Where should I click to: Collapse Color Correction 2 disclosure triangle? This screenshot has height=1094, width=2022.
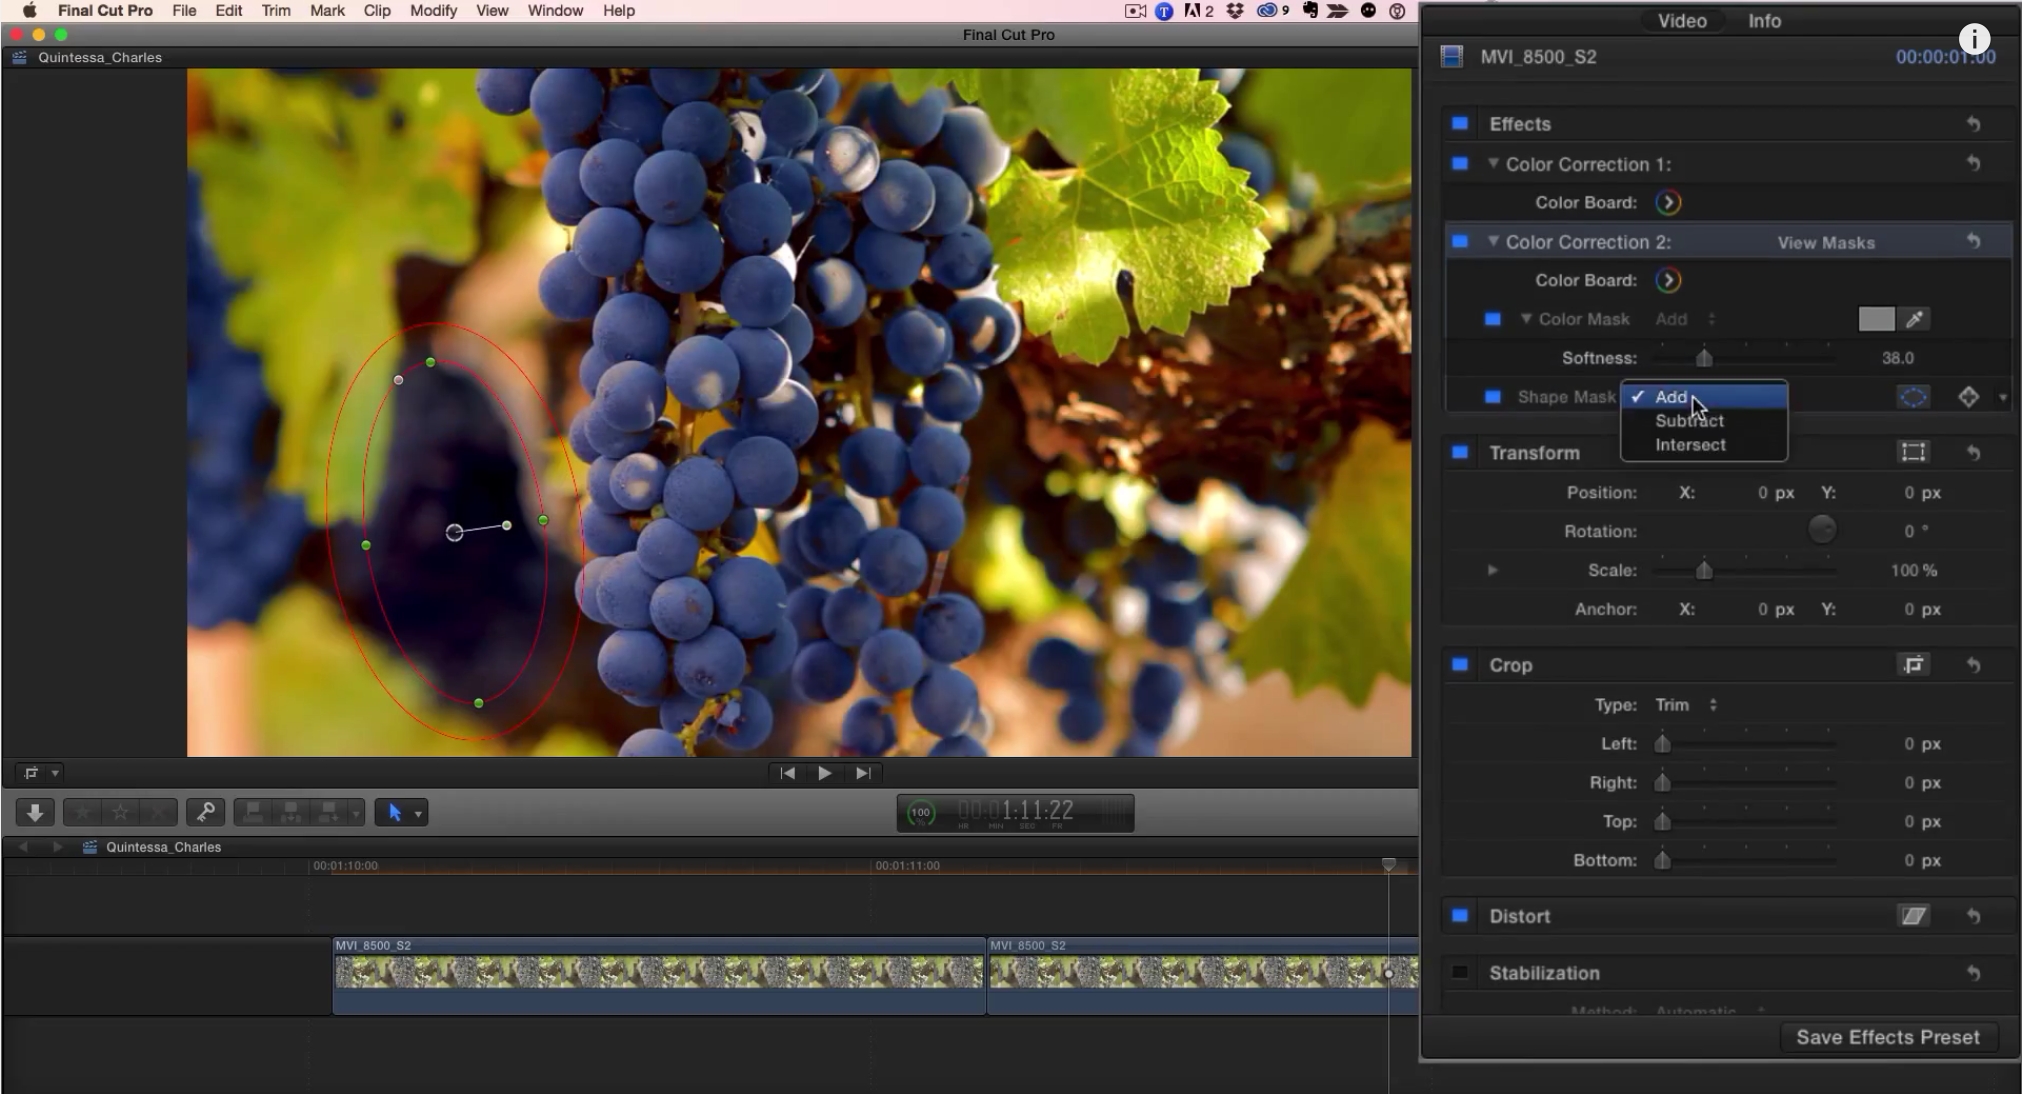pos(1493,241)
